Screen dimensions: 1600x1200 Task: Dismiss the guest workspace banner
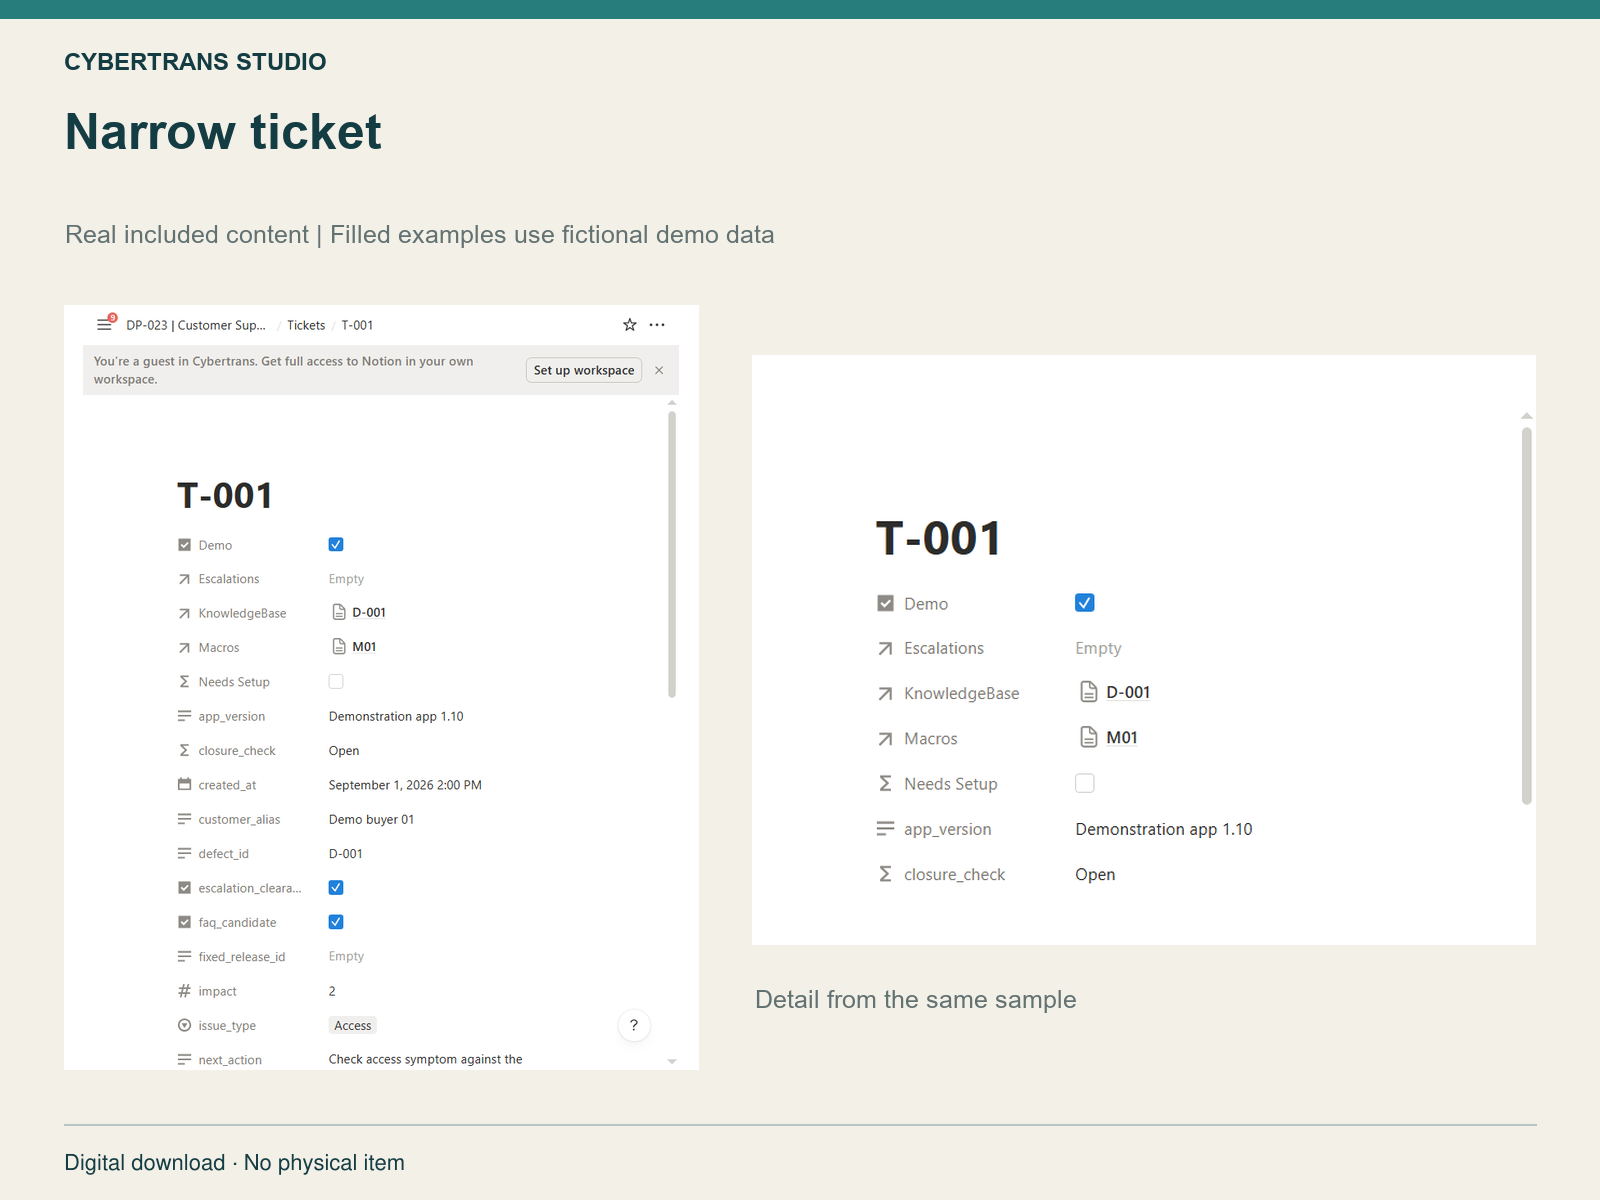pos(659,370)
